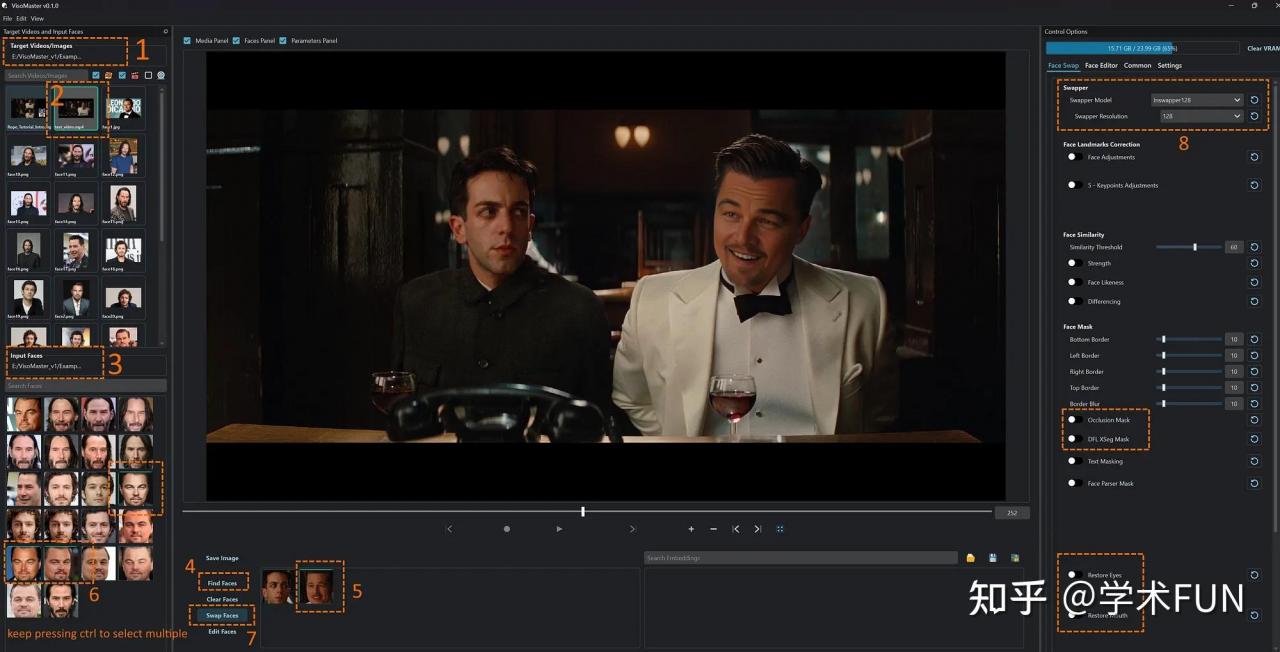Enable the DFL XSeg Mask toggle
The height and width of the screenshot is (652, 1280).
coord(1073,439)
